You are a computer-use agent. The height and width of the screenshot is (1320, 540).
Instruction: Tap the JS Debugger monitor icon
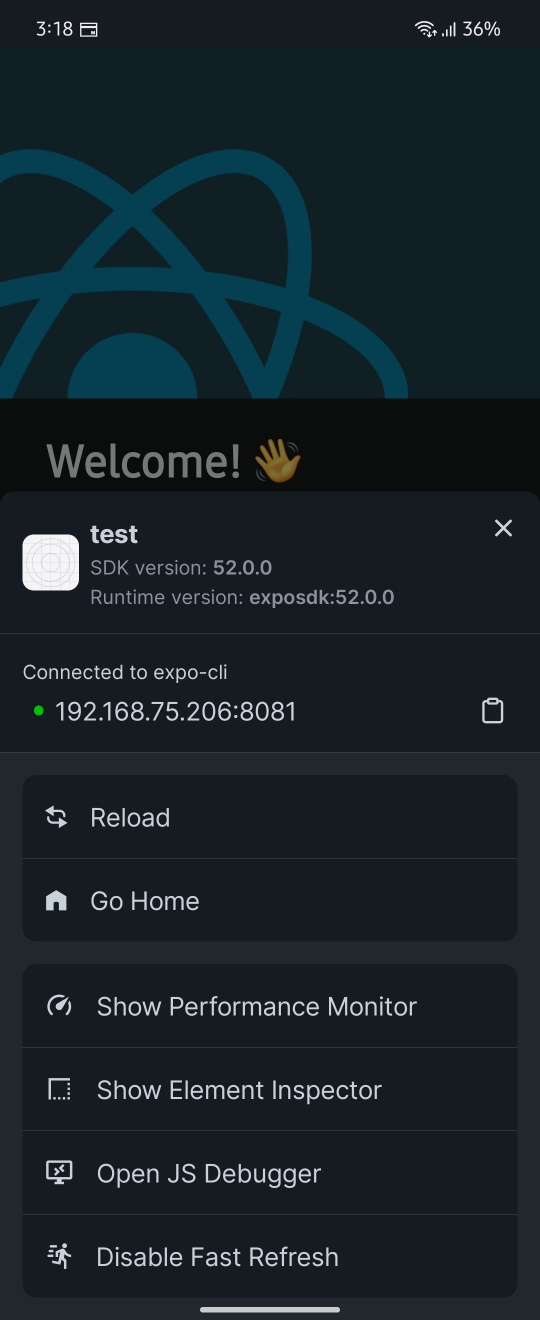(x=59, y=1173)
